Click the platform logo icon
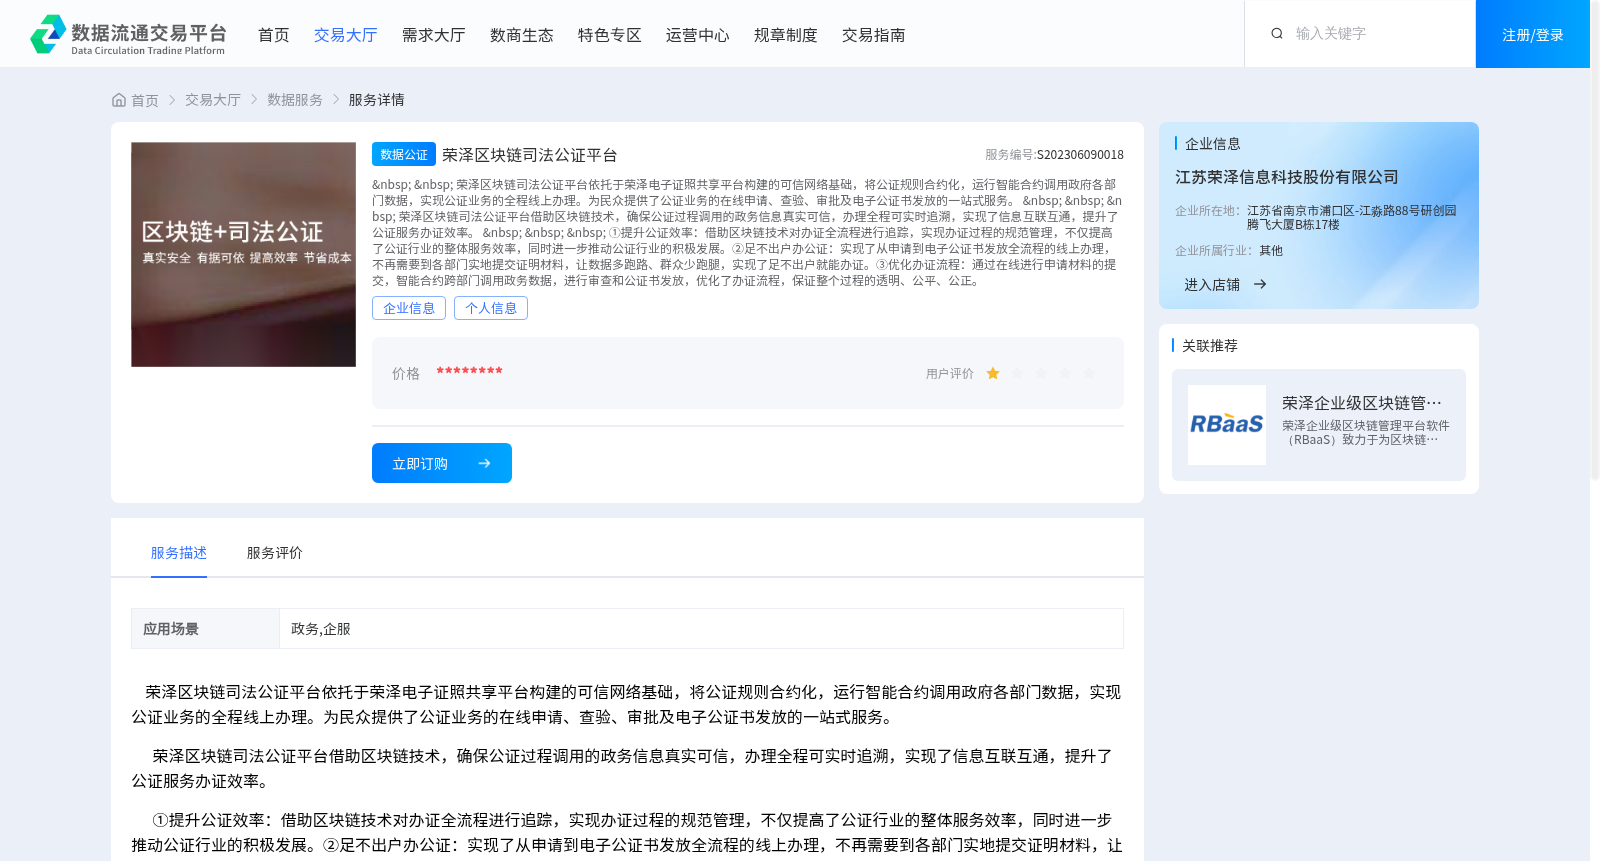 click(48, 34)
